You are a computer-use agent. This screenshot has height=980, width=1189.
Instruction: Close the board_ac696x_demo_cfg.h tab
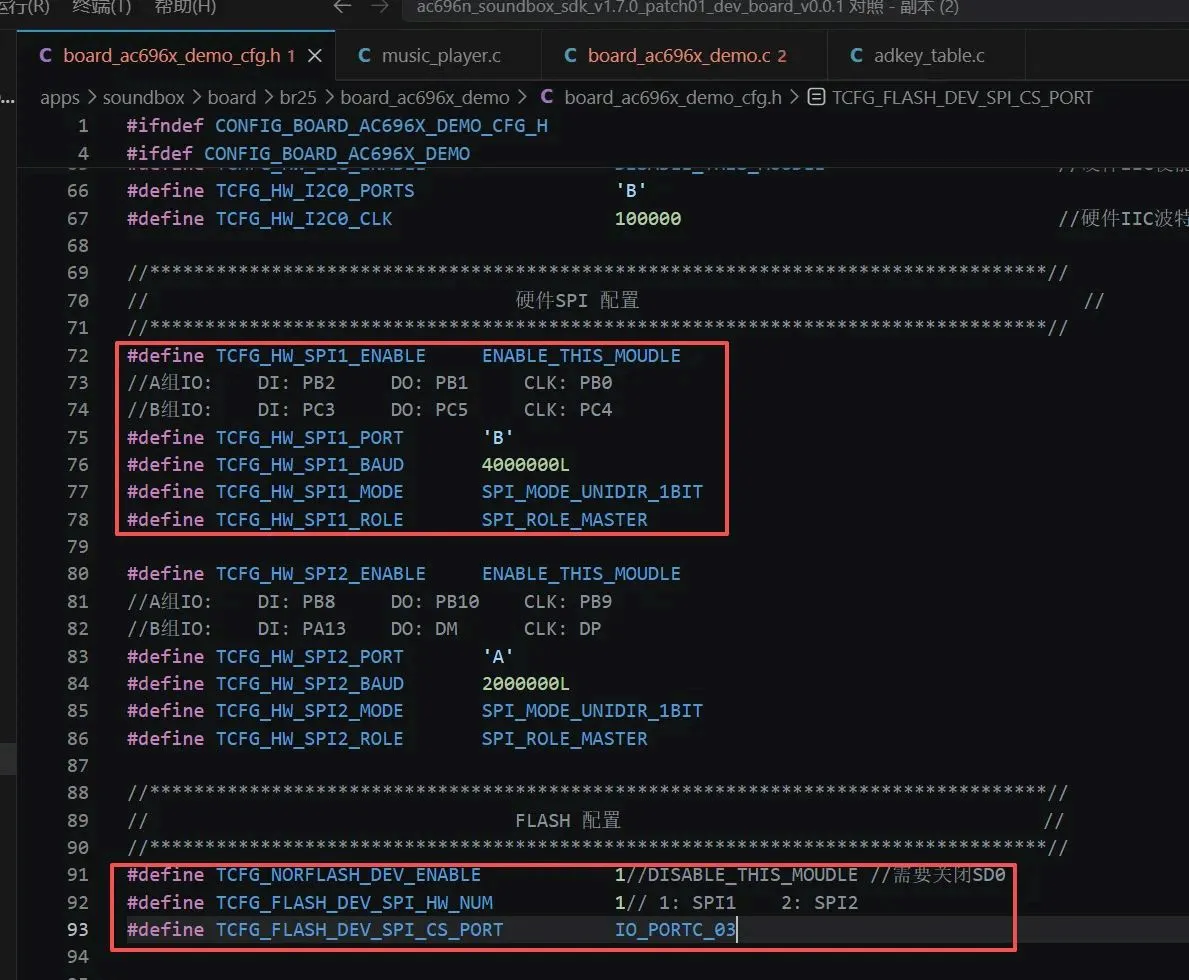(x=315, y=55)
